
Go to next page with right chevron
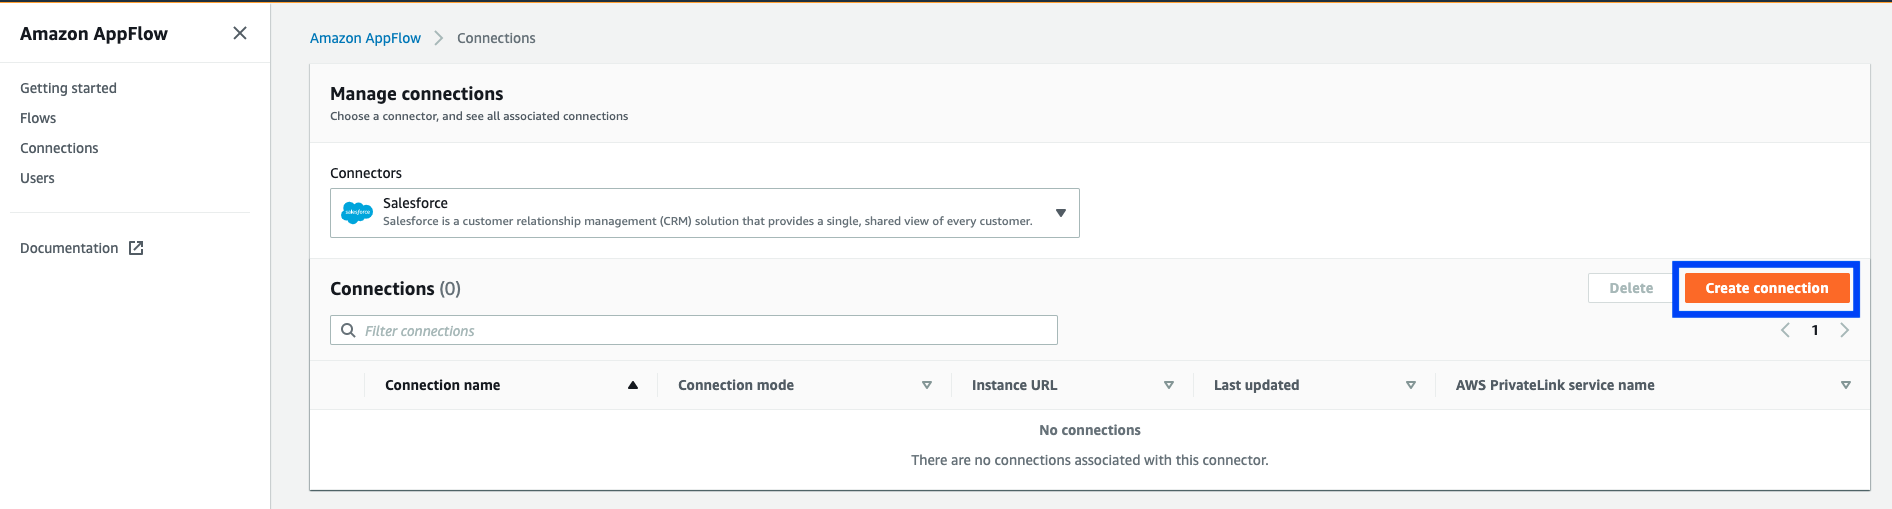tap(1845, 330)
